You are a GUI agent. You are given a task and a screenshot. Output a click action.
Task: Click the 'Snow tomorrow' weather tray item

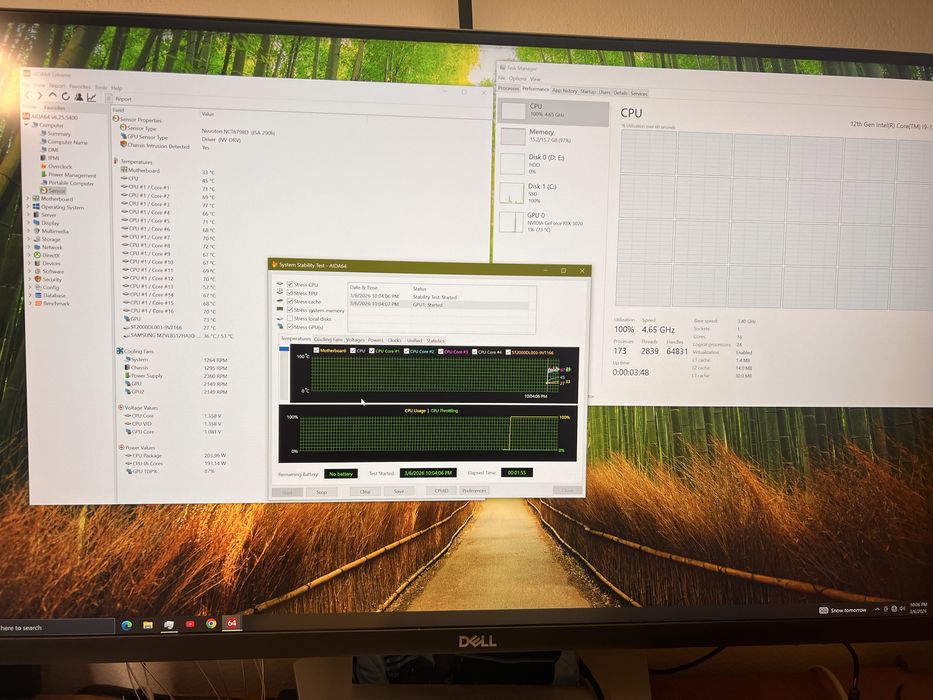pos(843,610)
